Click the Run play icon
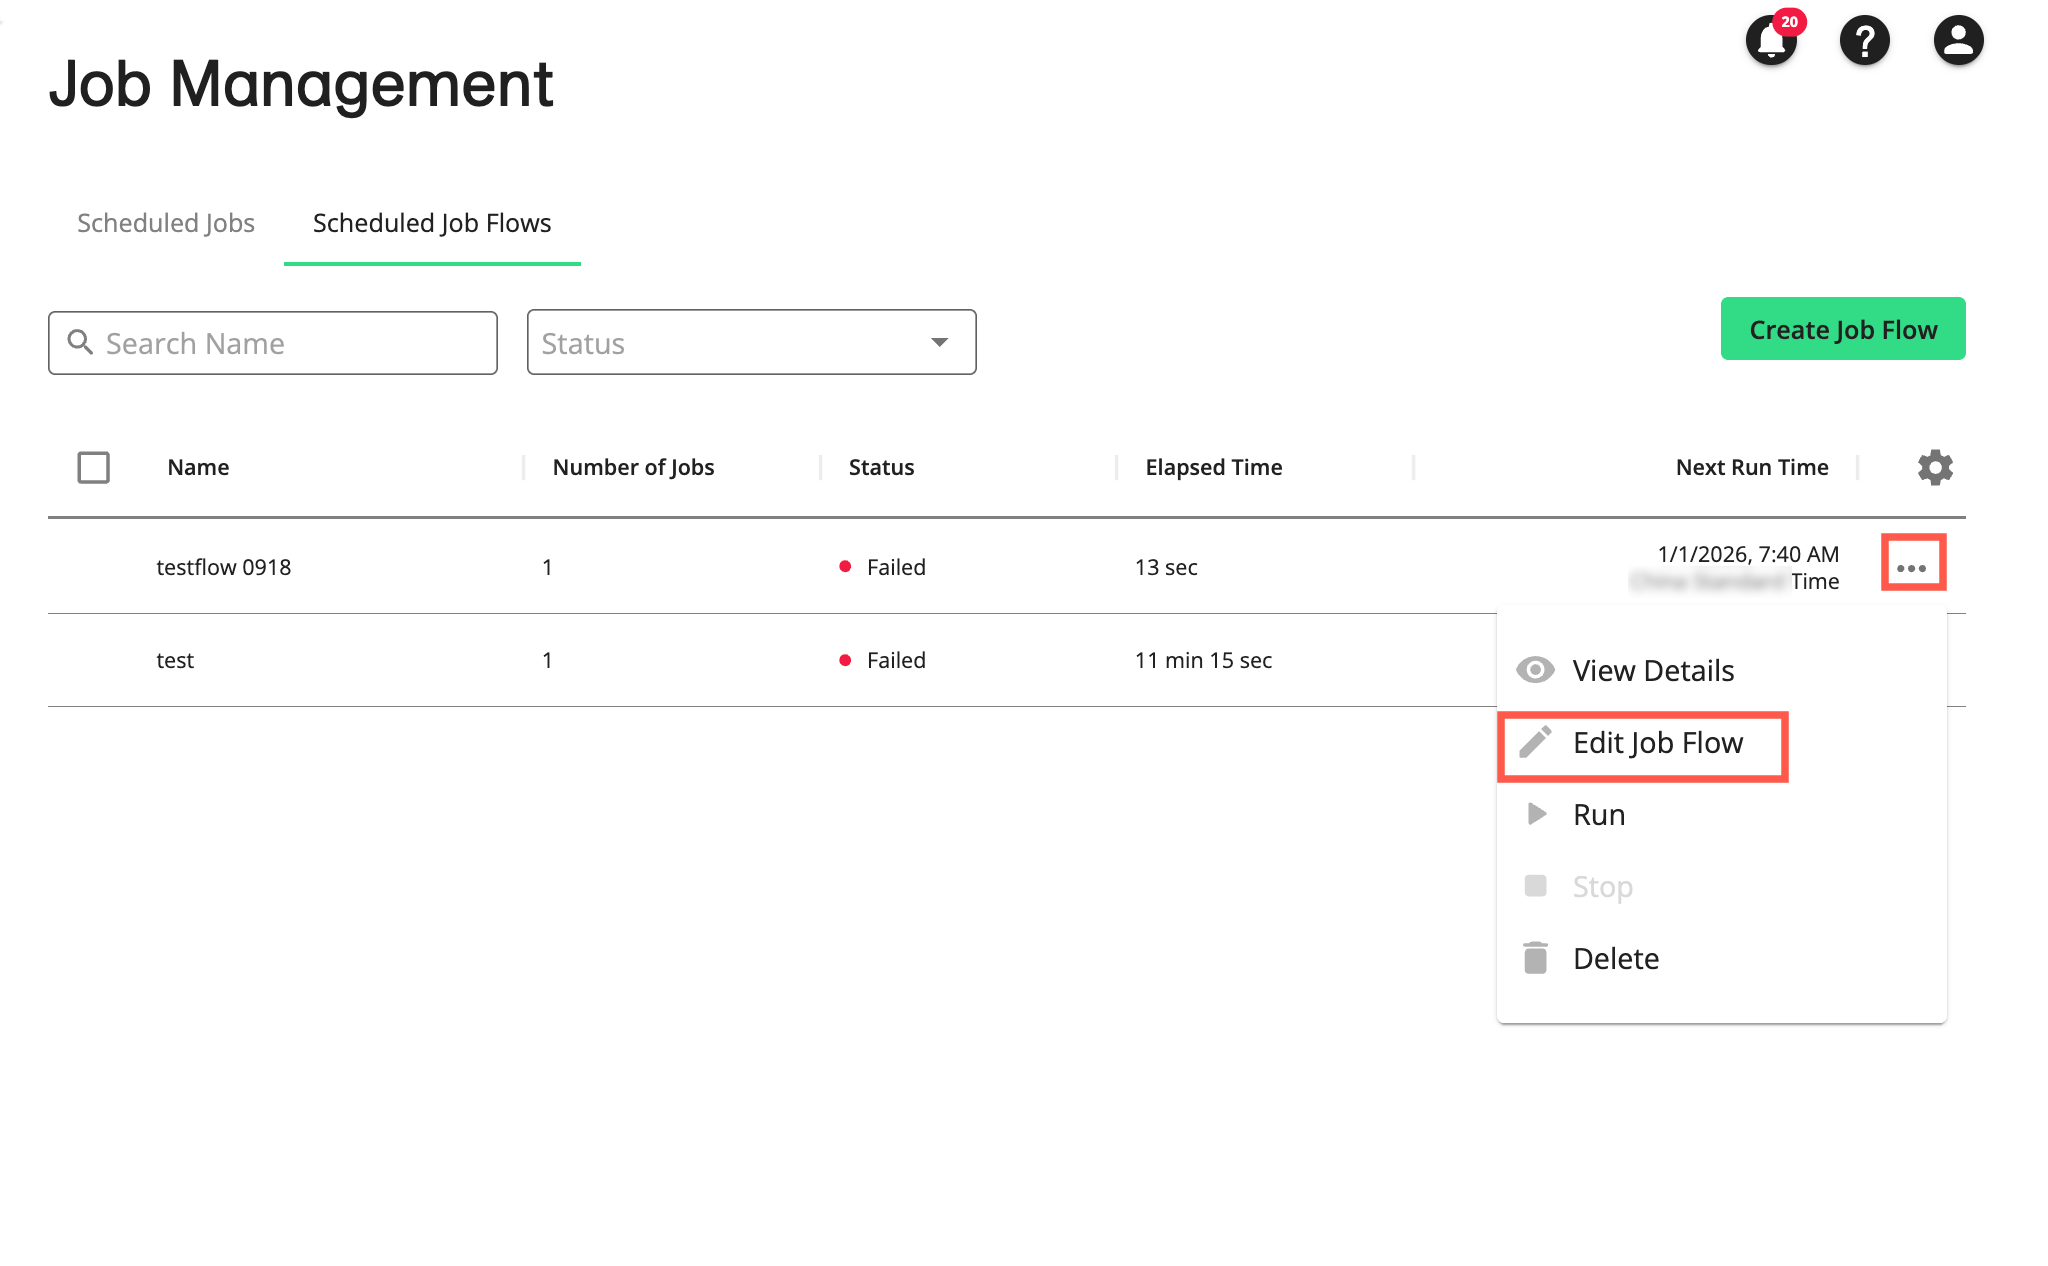The width and height of the screenshot is (2048, 1266). pos(1535,814)
